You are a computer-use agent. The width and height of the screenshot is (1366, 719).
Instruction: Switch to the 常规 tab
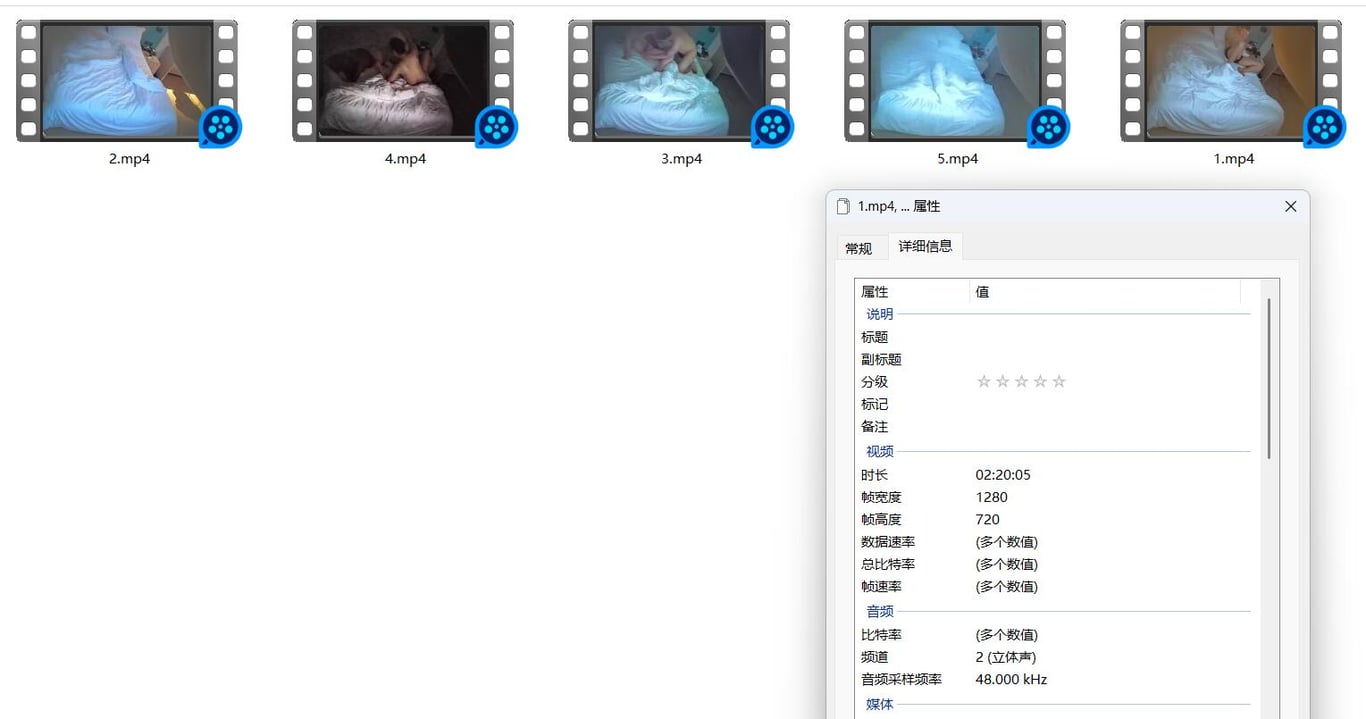coord(858,248)
